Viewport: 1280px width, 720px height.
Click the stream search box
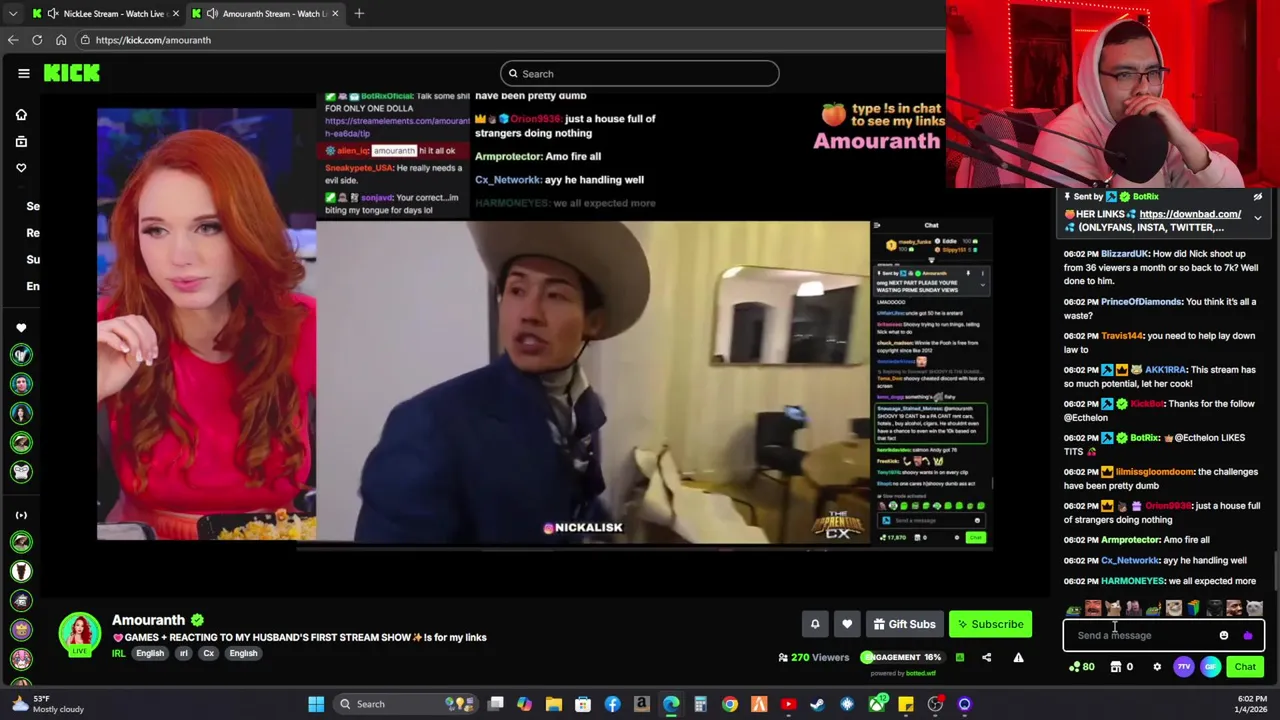(x=639, y=73)
